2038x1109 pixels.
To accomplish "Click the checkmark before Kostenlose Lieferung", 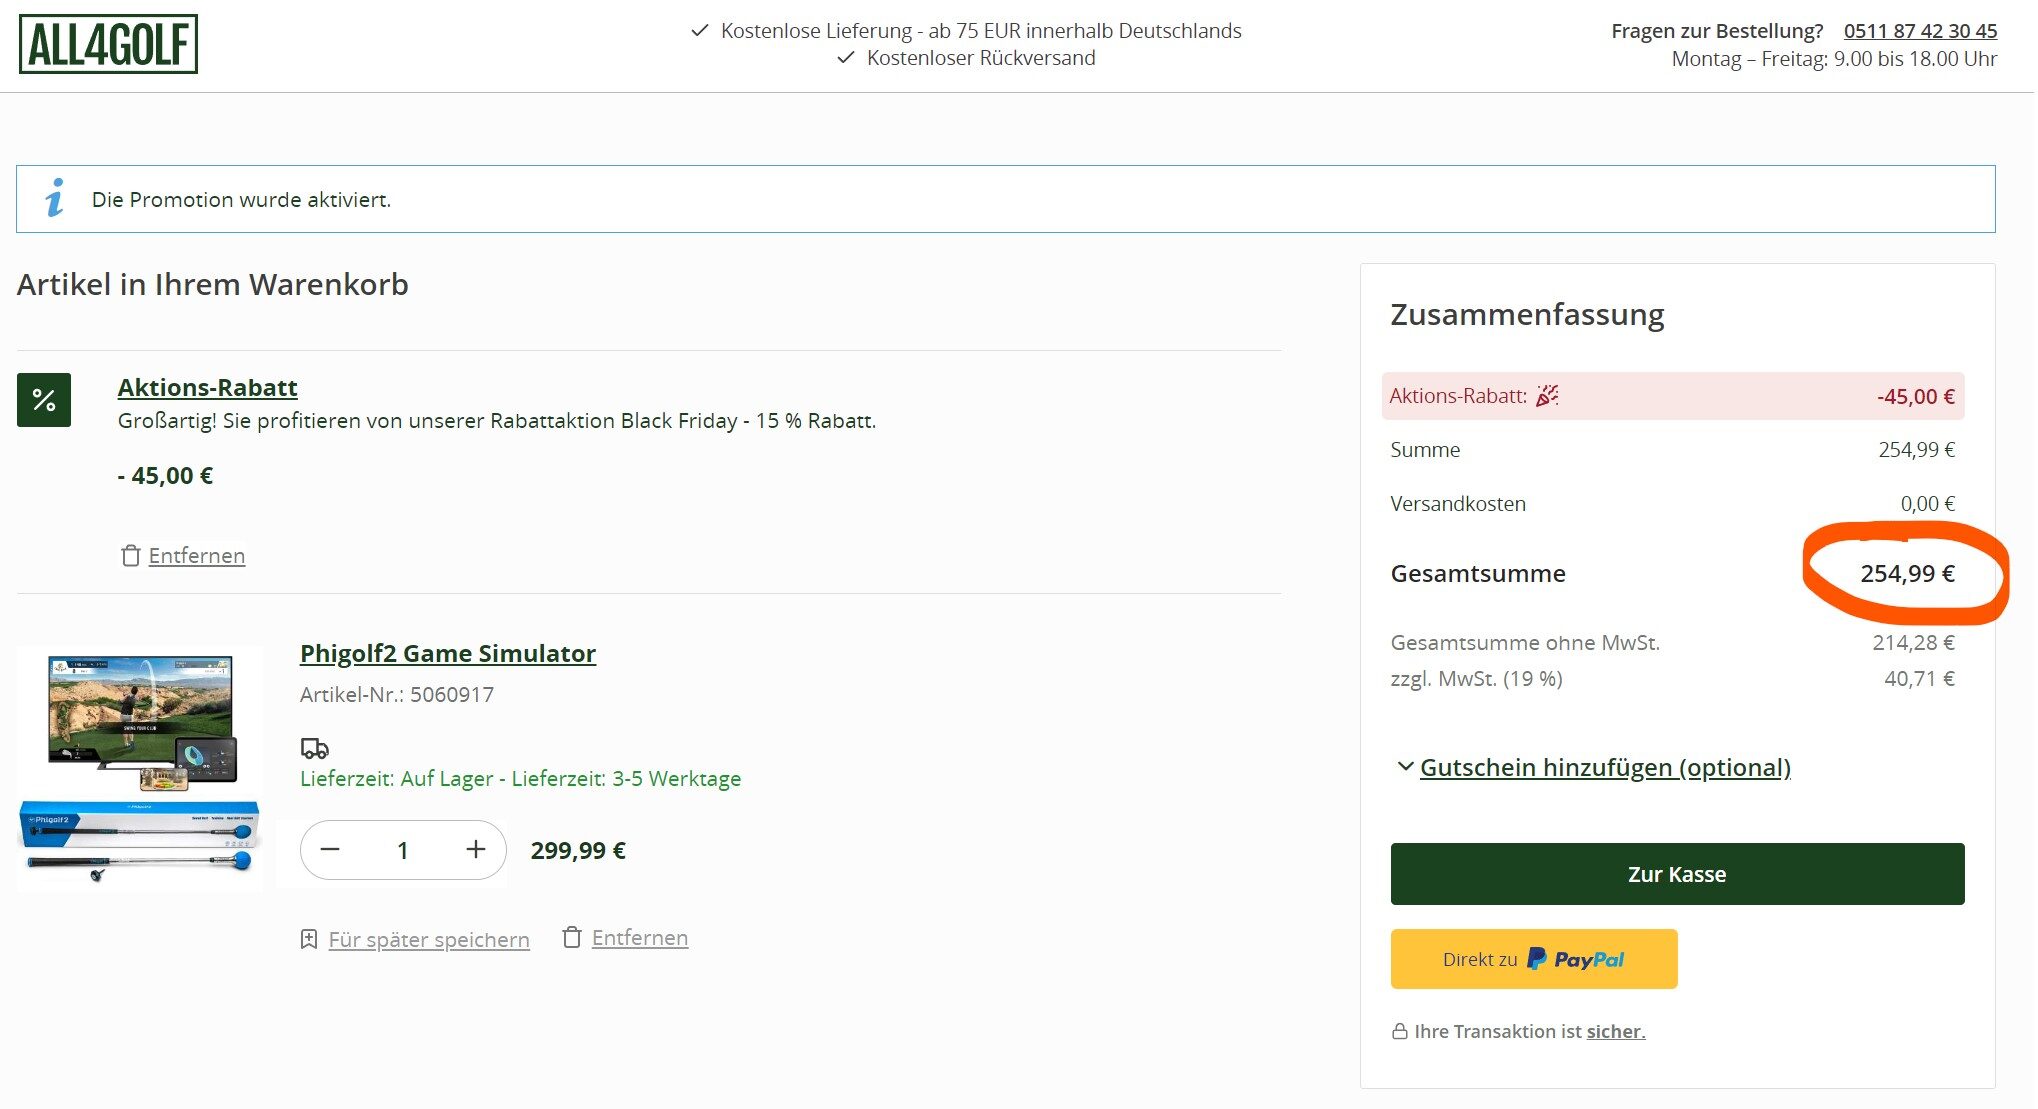I will pos(700,31).
